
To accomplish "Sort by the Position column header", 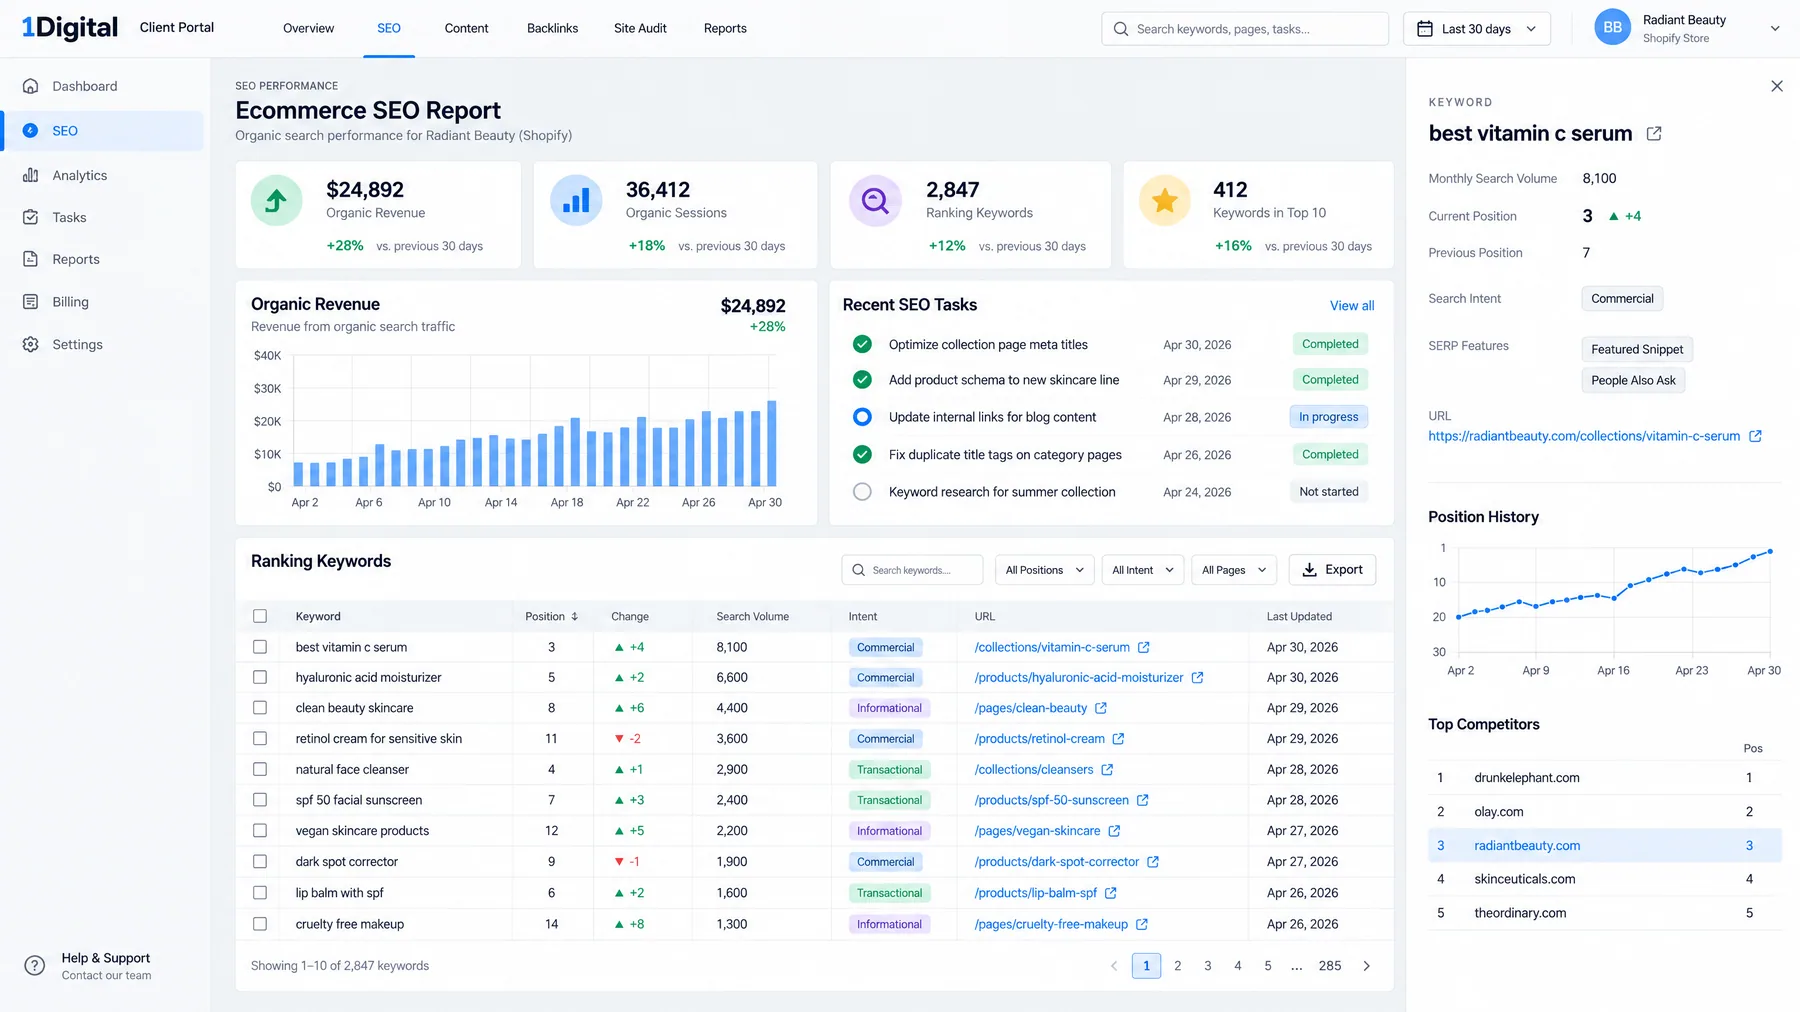I will 552,617.
